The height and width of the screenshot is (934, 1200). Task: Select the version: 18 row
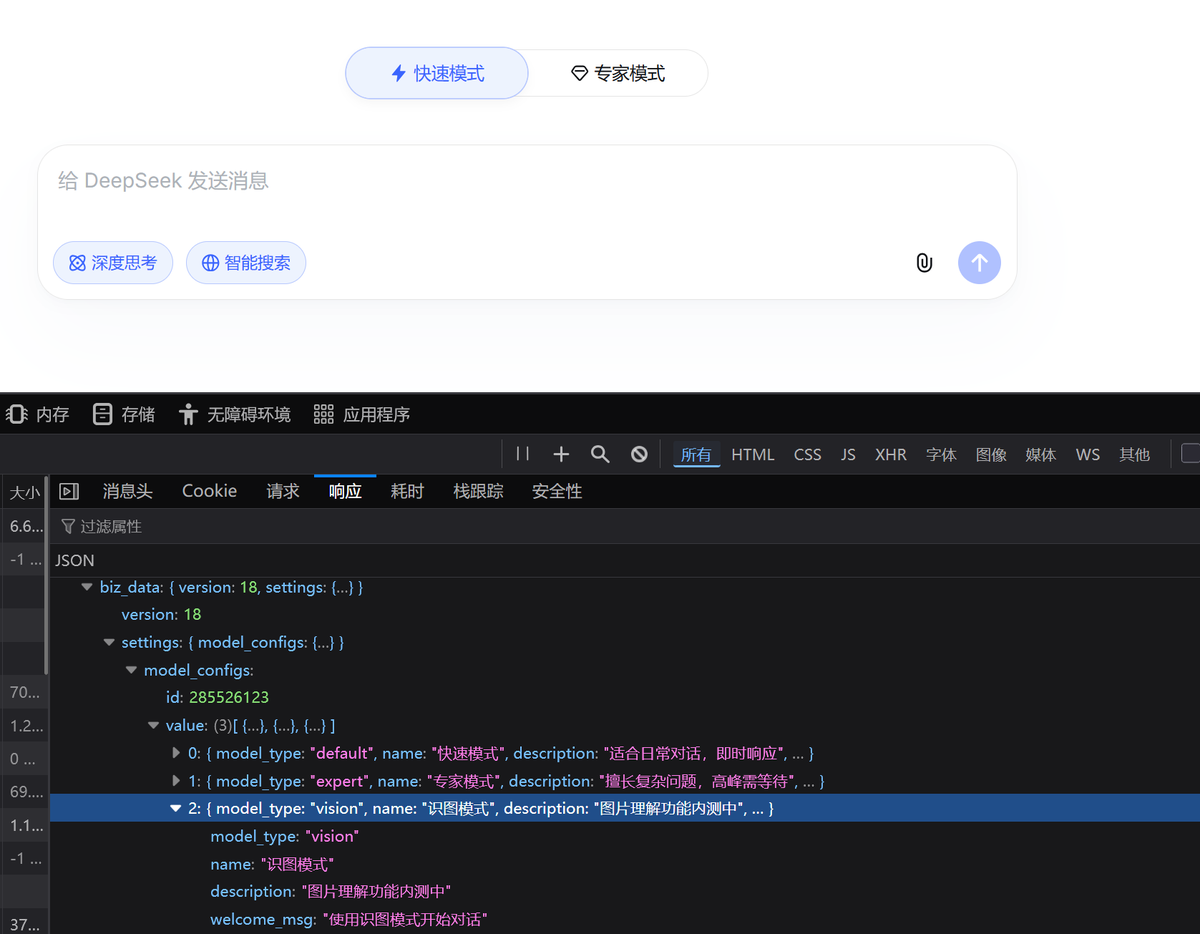click(x=625, y=614)
